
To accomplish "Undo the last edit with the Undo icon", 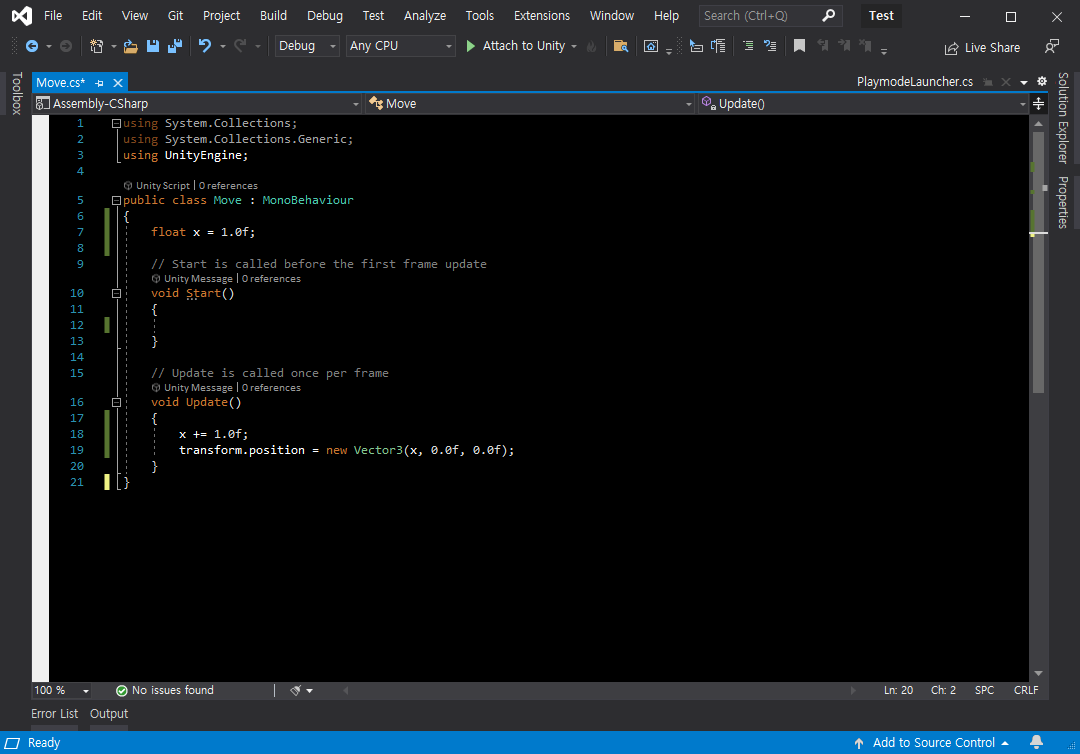I will click(x=205, y=46).
